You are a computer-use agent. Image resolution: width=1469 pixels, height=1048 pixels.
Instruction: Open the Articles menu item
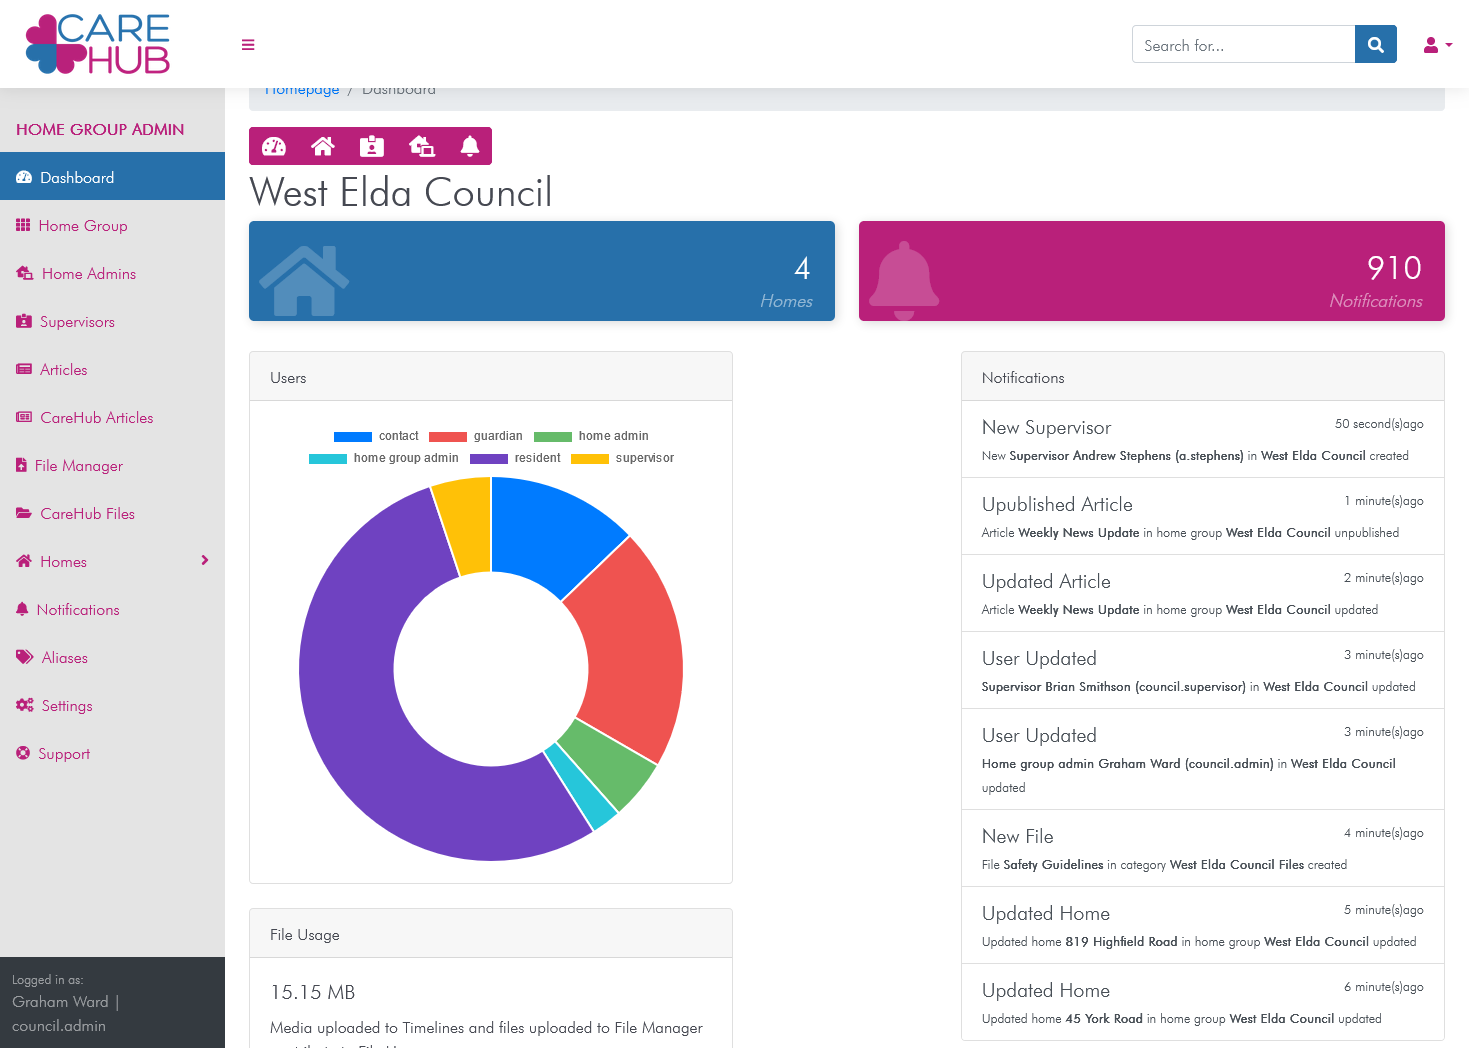coord(112,369)
